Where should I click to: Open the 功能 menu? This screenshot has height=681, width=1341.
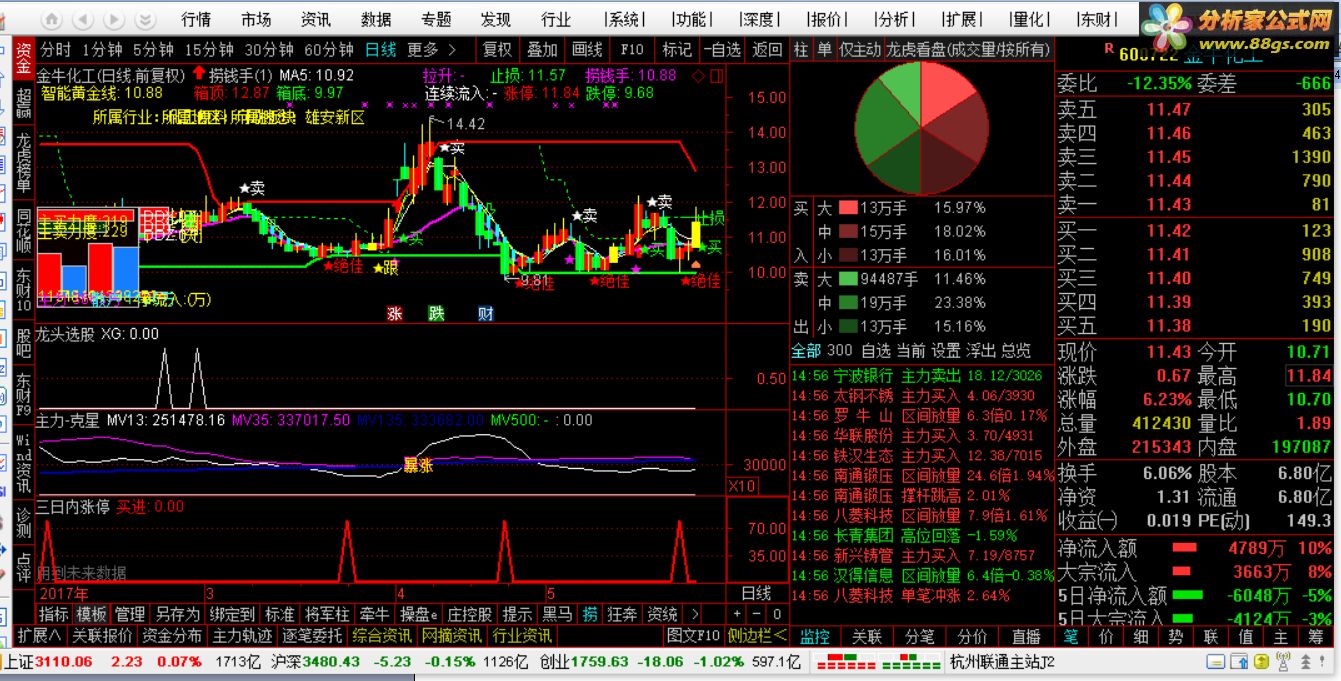690,20
